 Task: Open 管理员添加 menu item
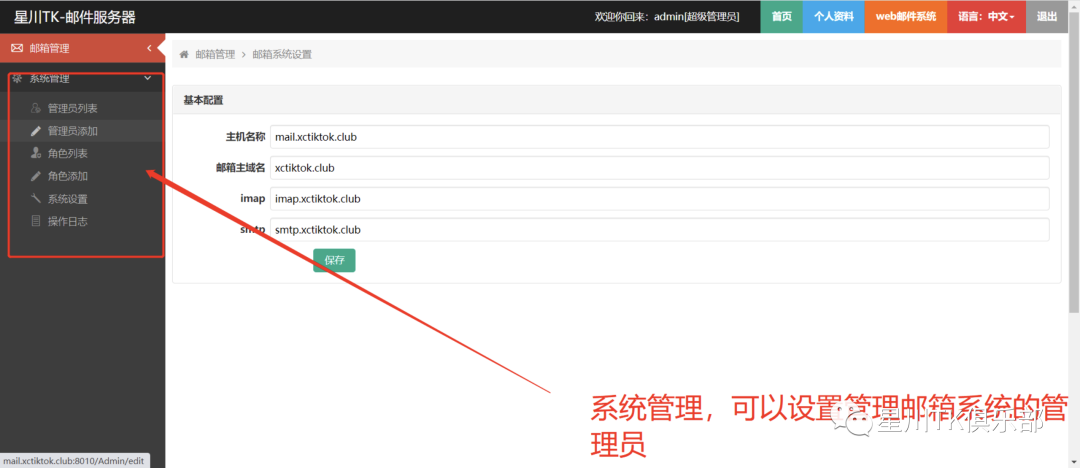click(x=72, y=131)
